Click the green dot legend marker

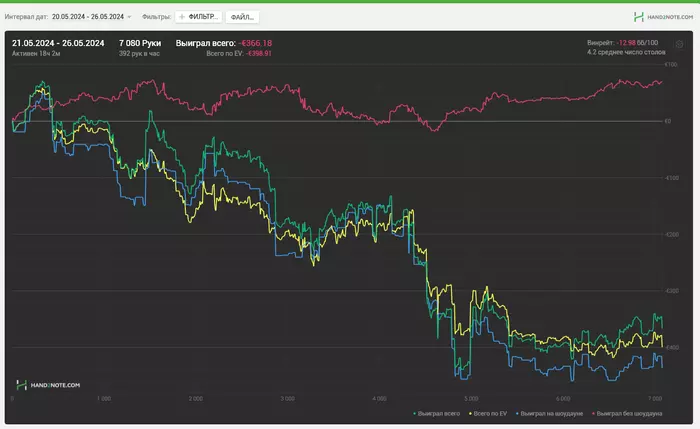tap(414, 412)
